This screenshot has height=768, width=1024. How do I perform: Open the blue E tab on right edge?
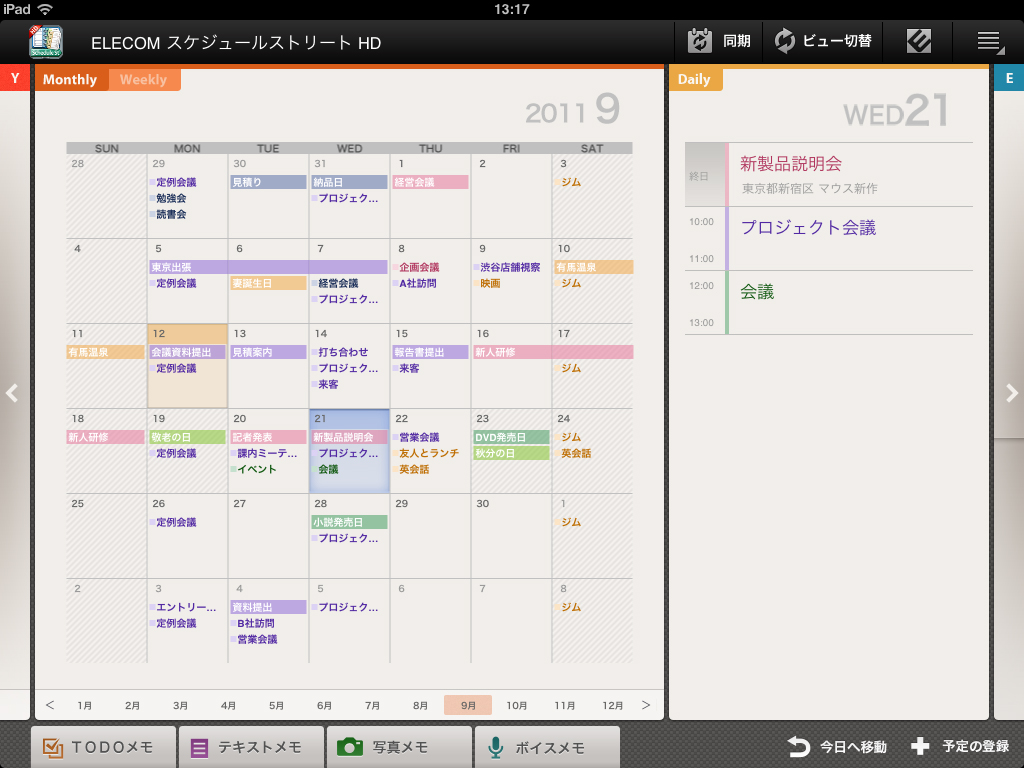point(1009,78)
